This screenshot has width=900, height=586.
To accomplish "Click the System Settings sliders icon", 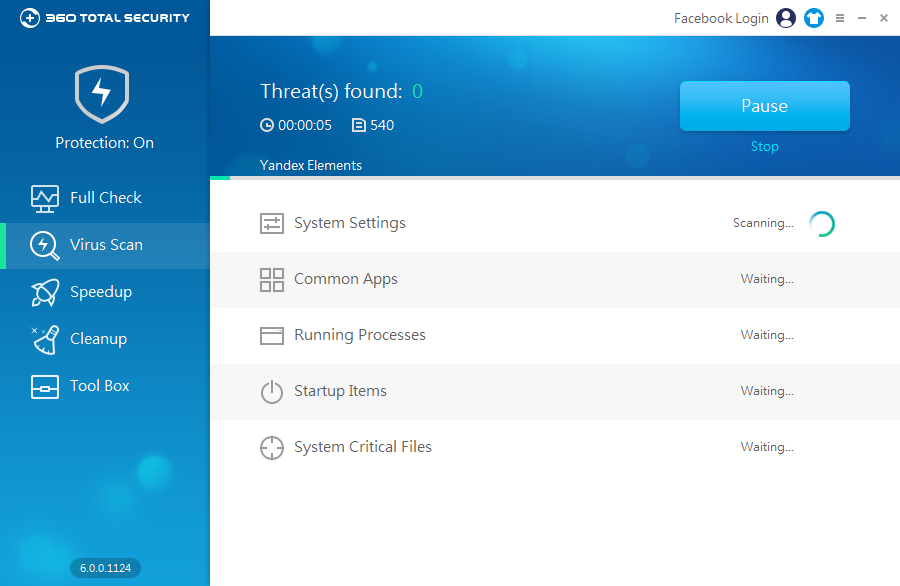I will pyautogui.click(x=271, y=223).
